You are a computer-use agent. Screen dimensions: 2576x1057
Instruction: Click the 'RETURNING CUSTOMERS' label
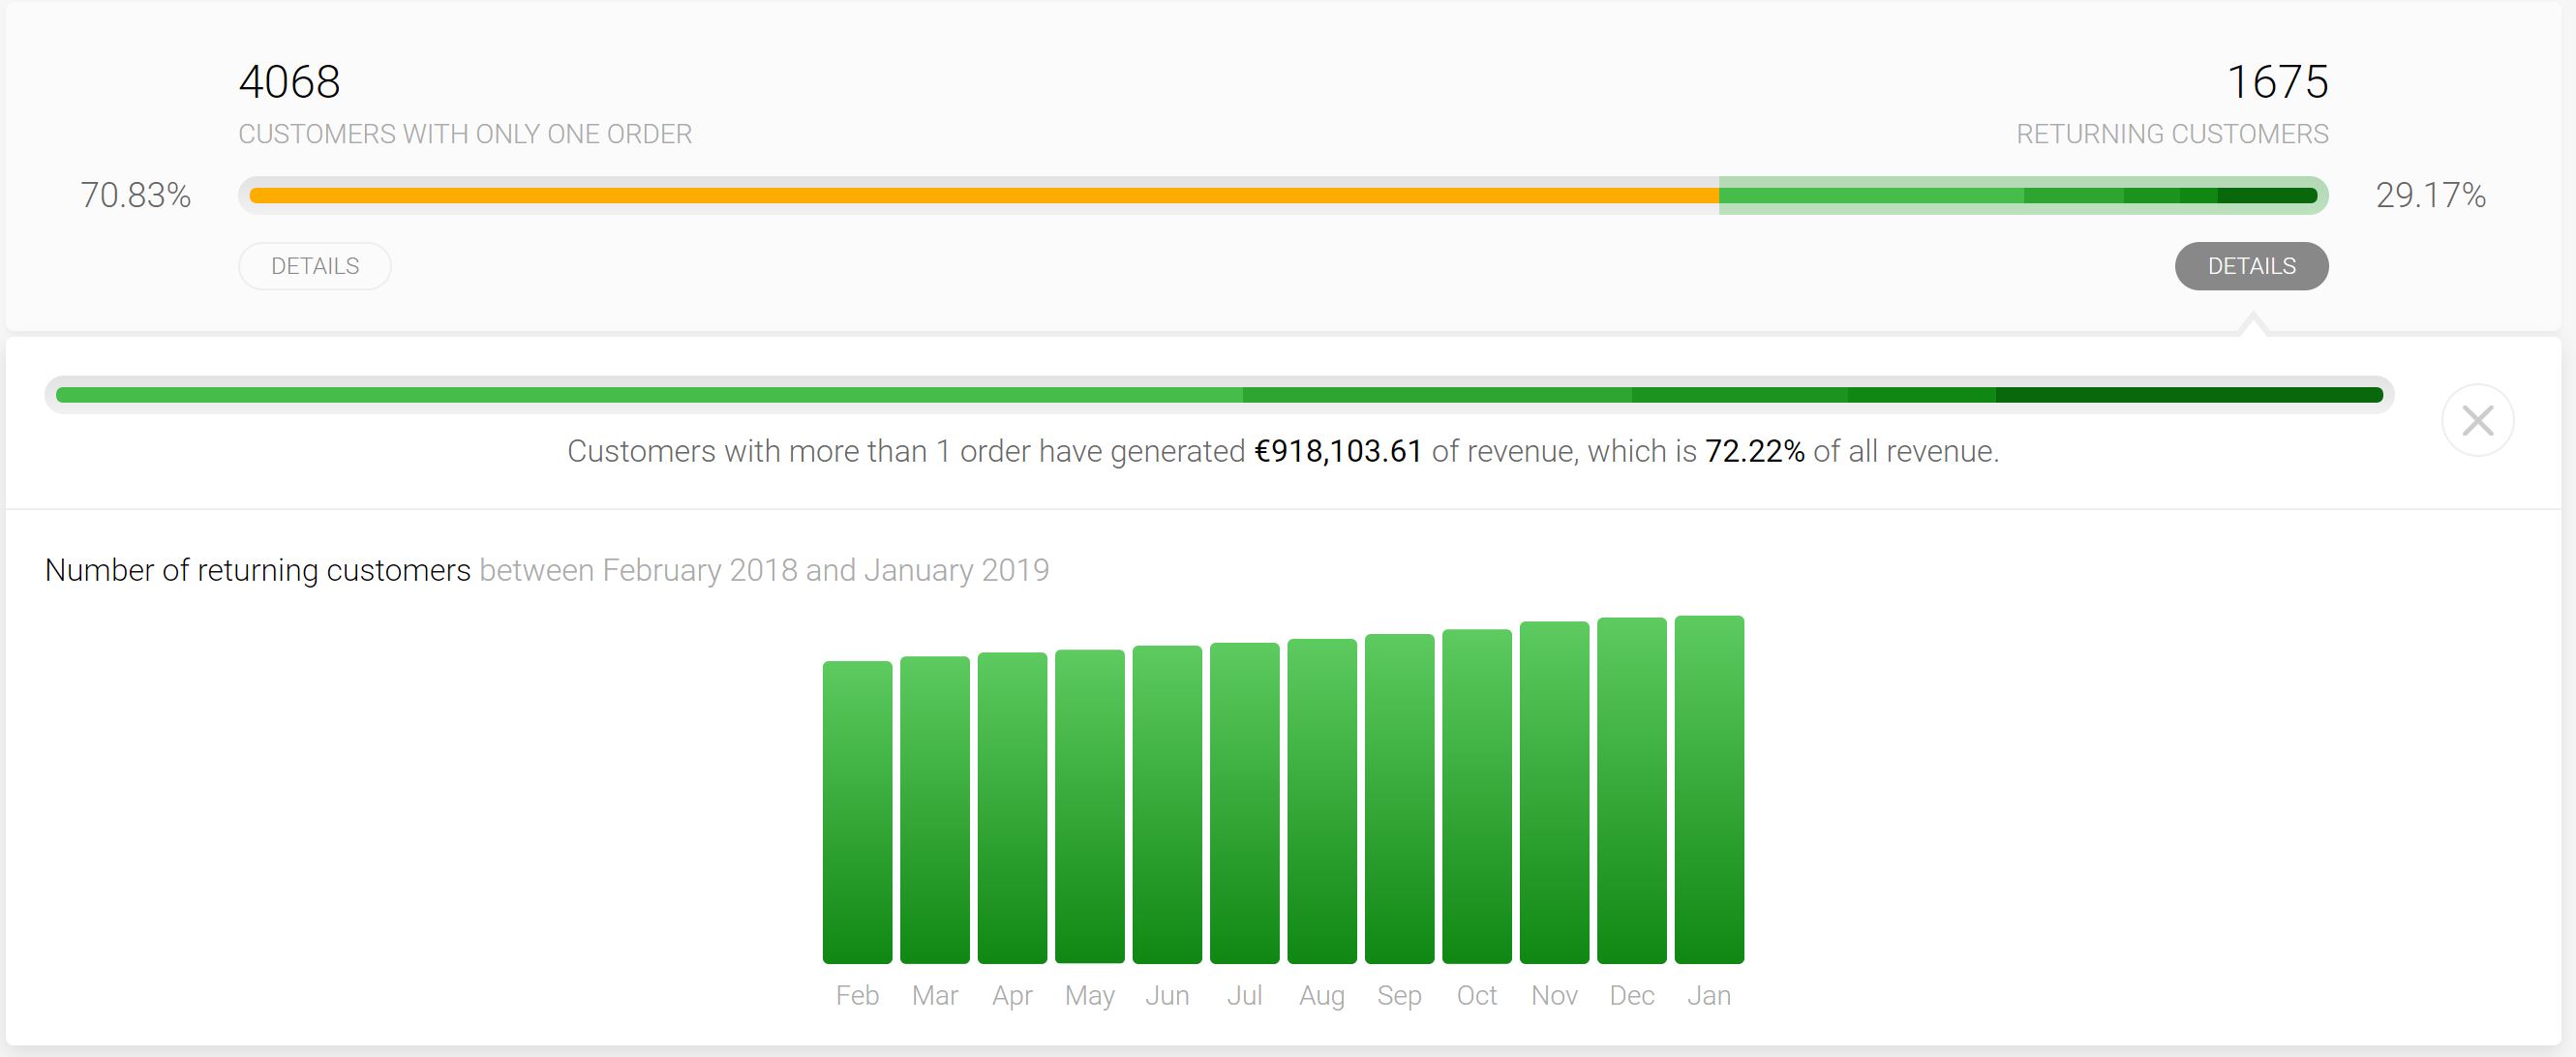2172,134
